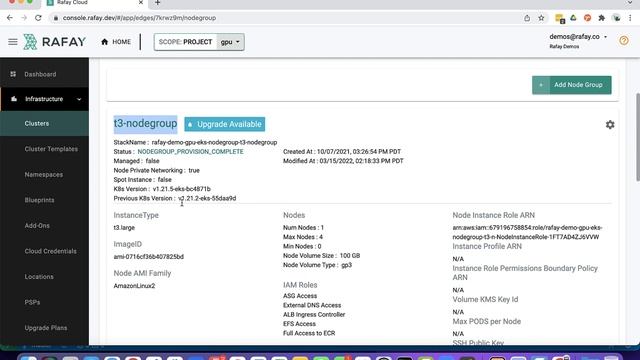Screen dimensions: 640x360
Task: Click Add Node Group button
Action: (x=571, y=85)
